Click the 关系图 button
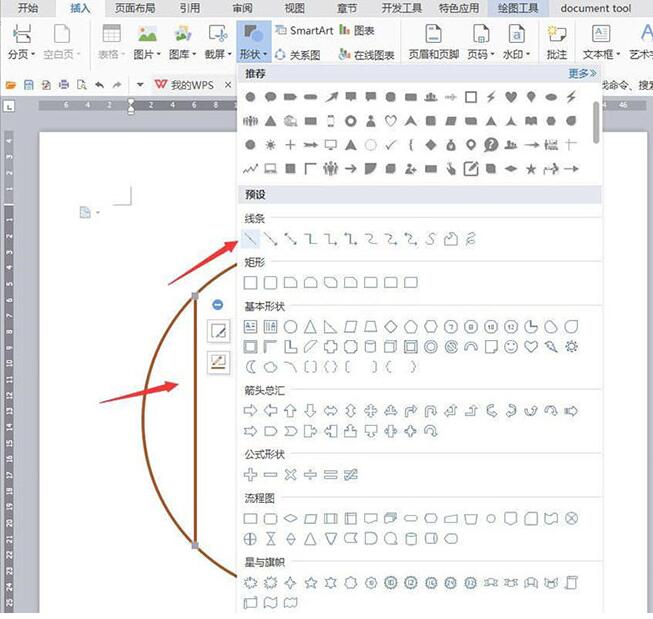The height and width of the screenshot is (619, 653). click(298, 55)
